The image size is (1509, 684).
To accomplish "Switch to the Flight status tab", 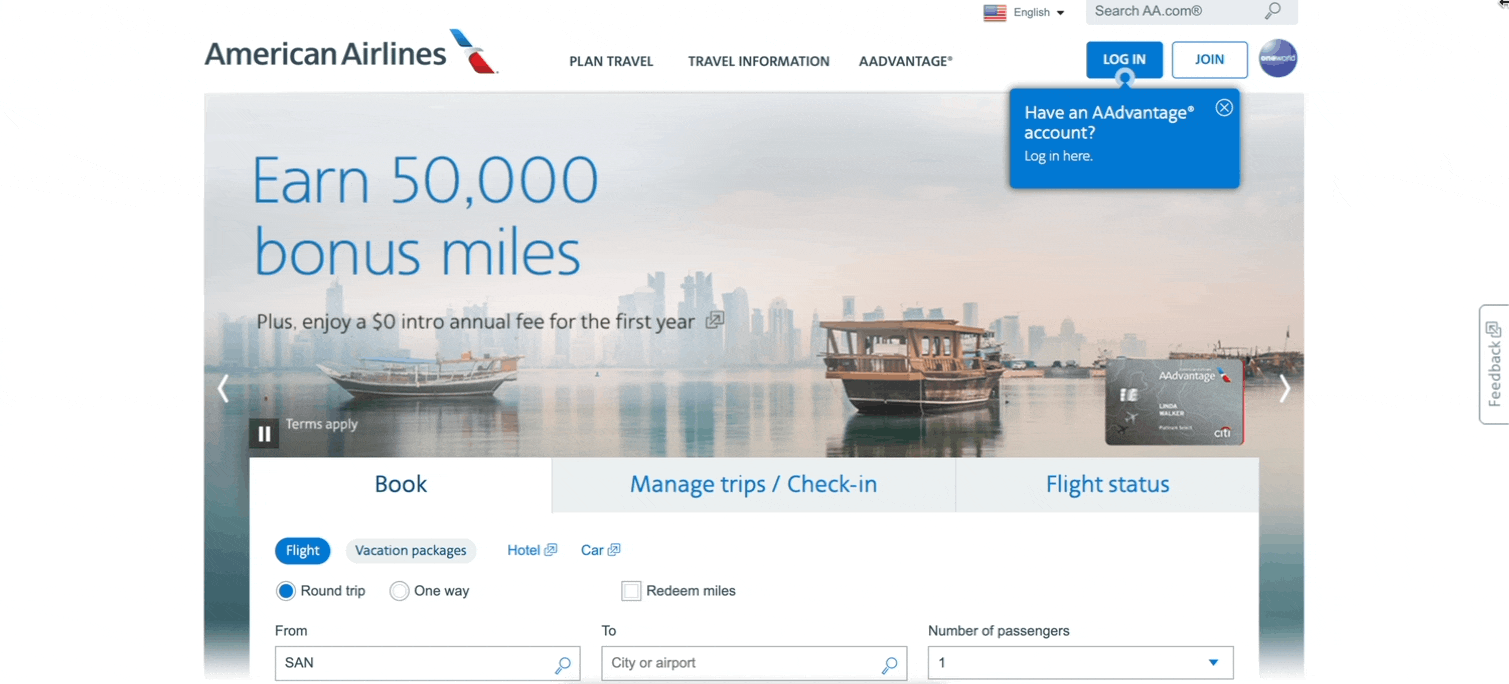I will click(1107, 485).
